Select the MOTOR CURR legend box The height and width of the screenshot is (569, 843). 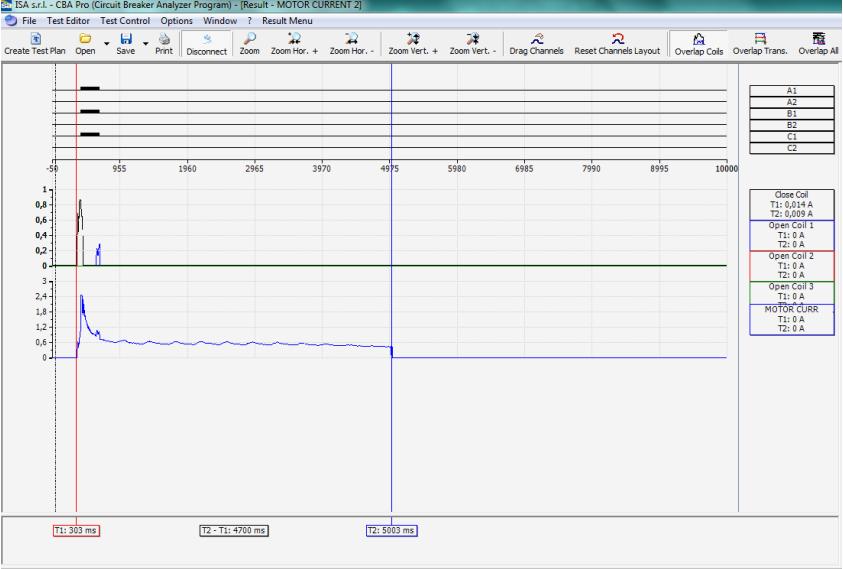tap(791, 319)
